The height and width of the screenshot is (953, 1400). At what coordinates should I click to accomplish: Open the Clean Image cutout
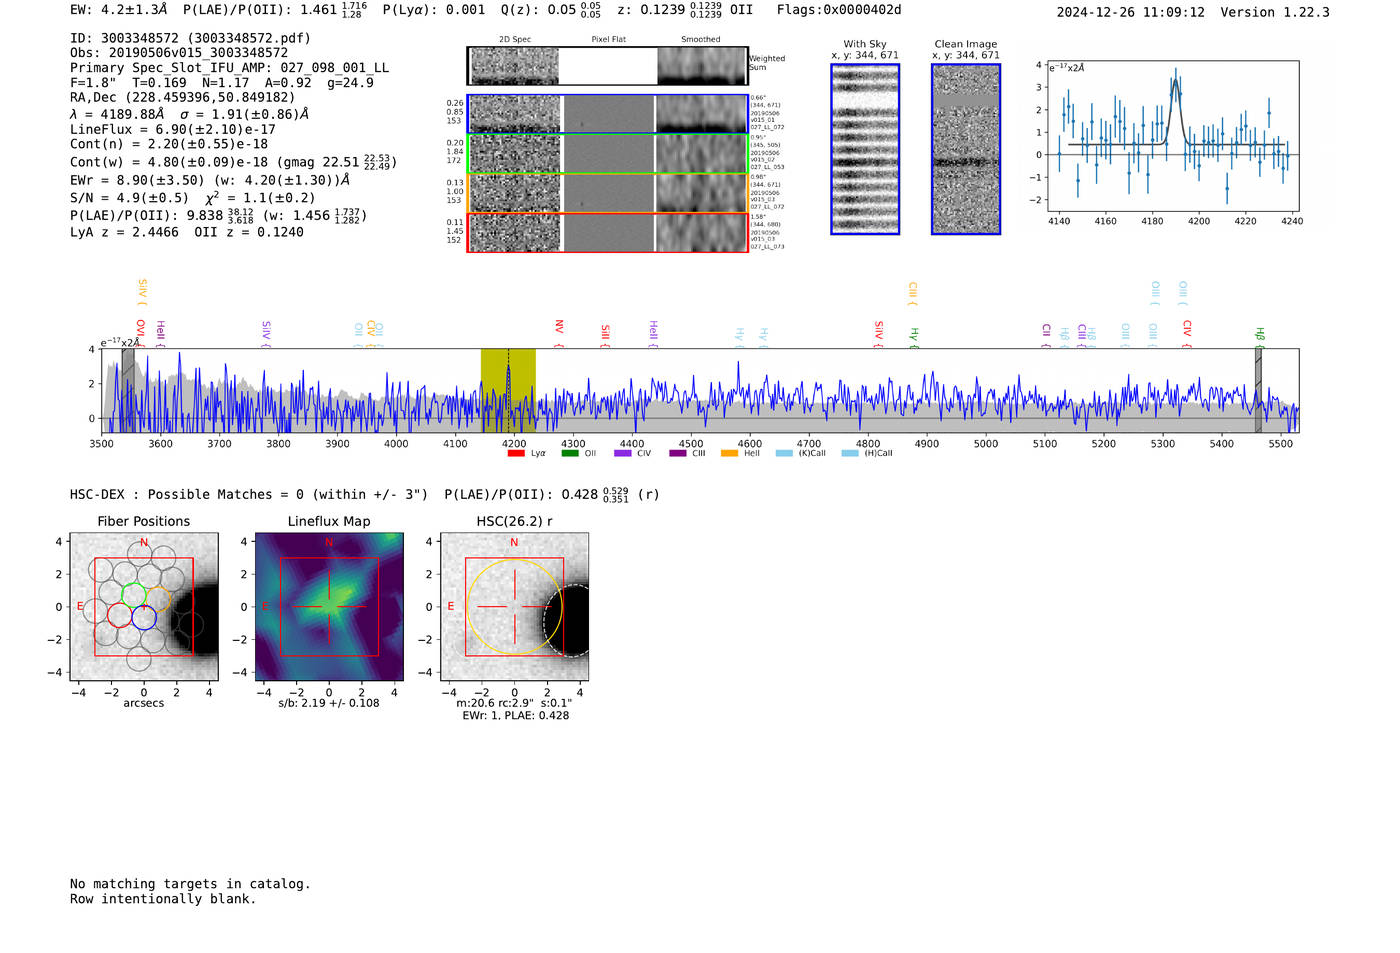(x=966, y=149)
